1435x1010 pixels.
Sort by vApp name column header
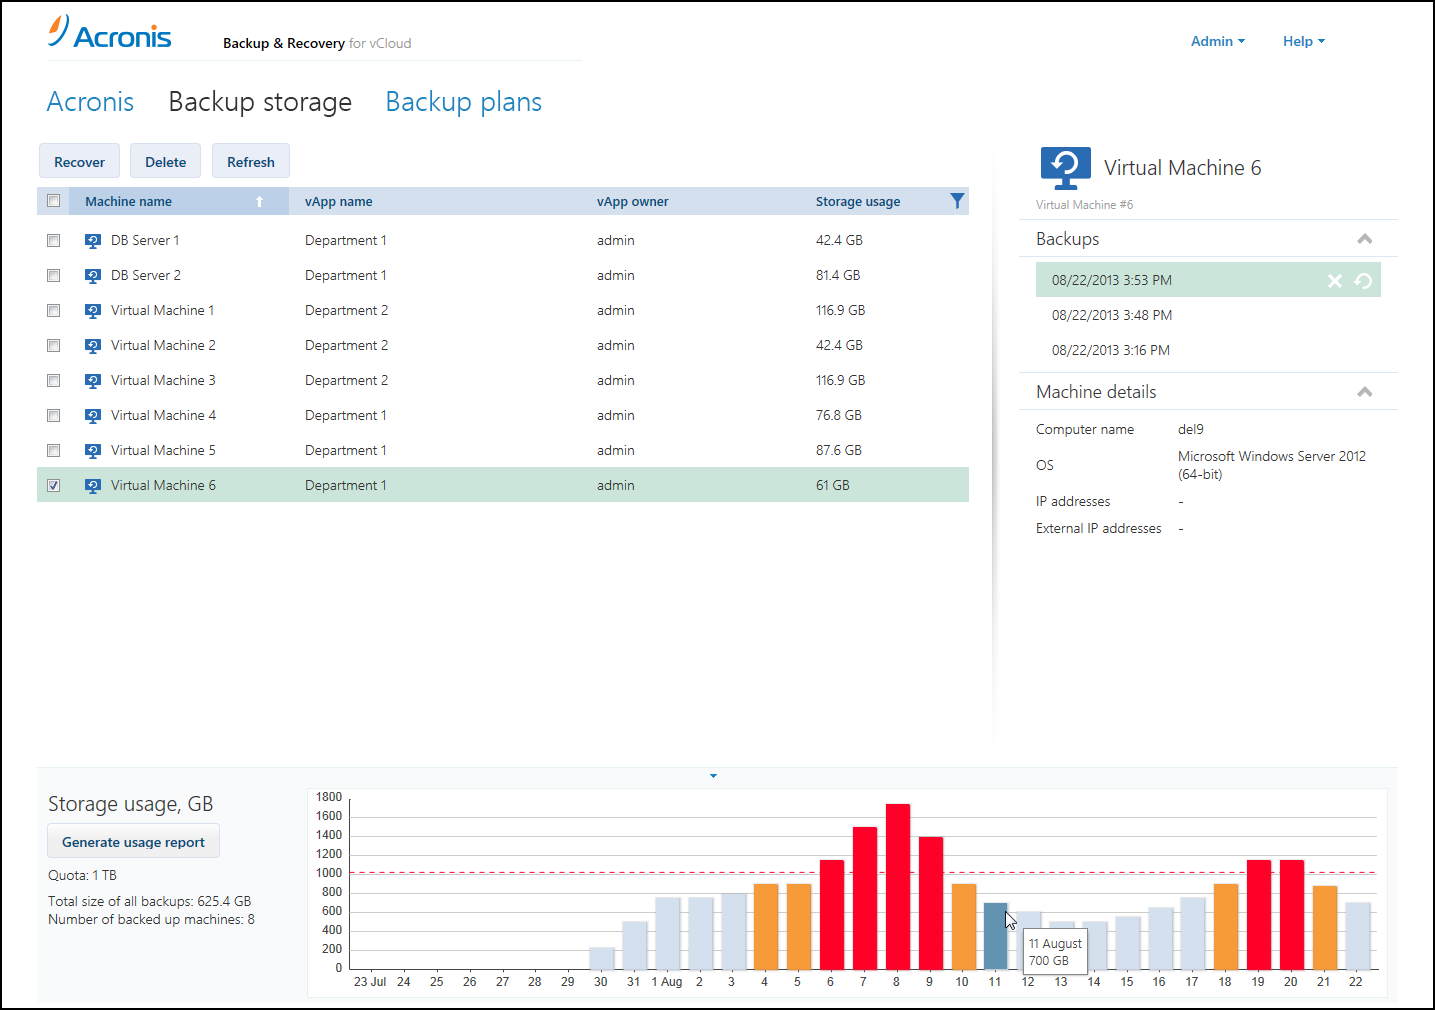click(339, 201)
